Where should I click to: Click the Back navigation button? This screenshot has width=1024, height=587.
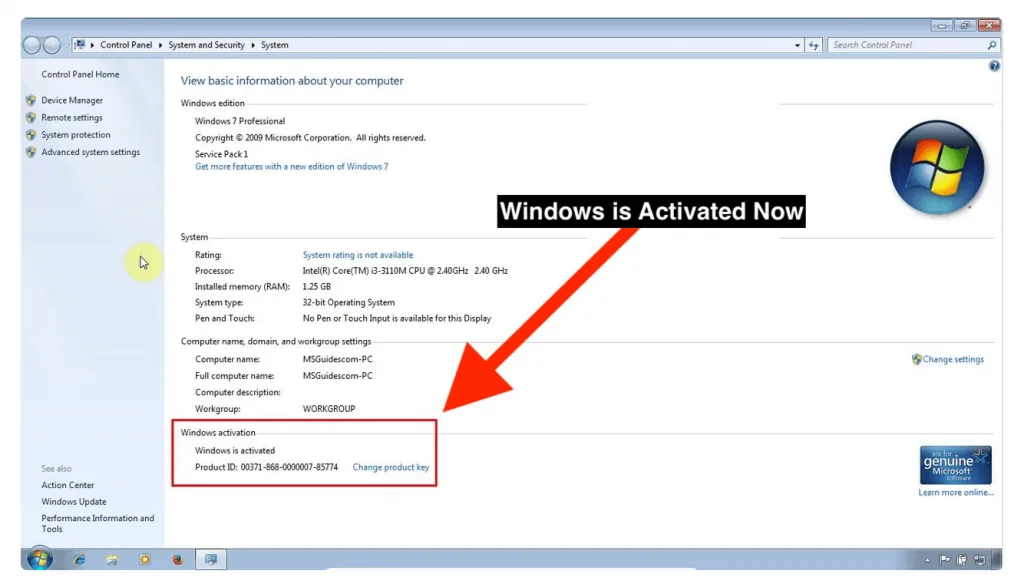[x=32, y=45]
